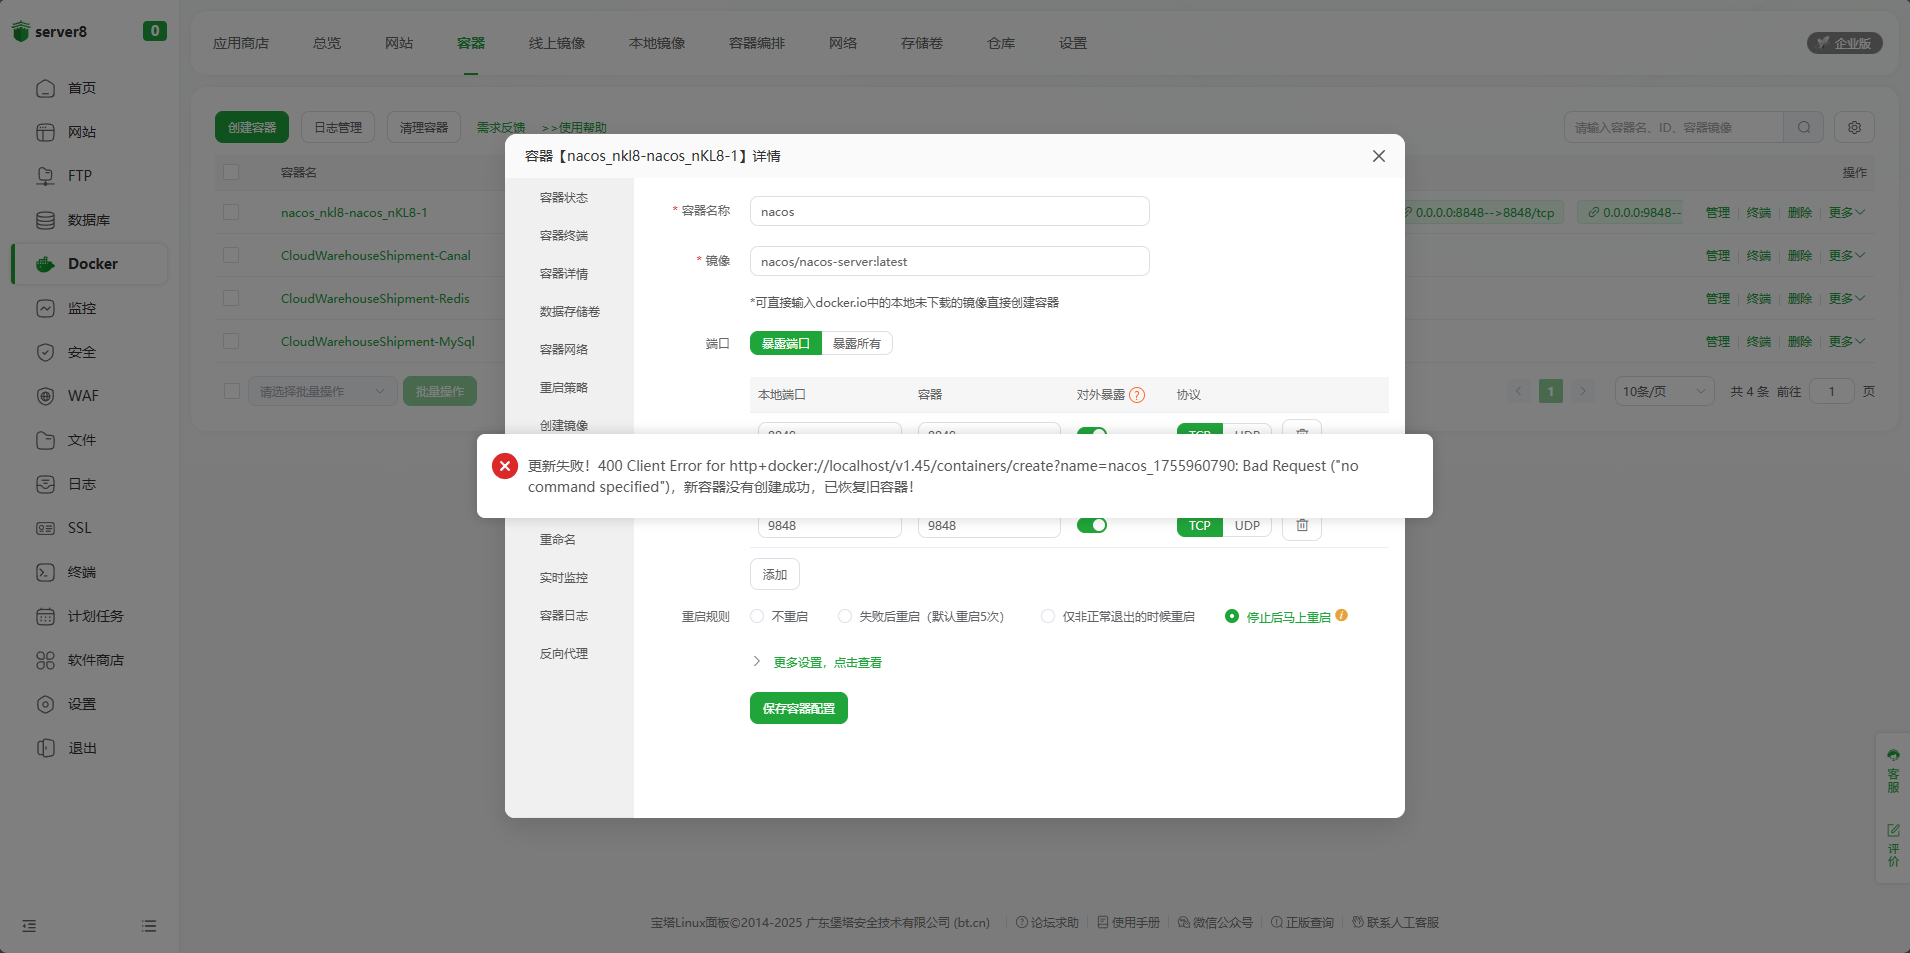Click the 容器名称 input field

pos(950,211)
